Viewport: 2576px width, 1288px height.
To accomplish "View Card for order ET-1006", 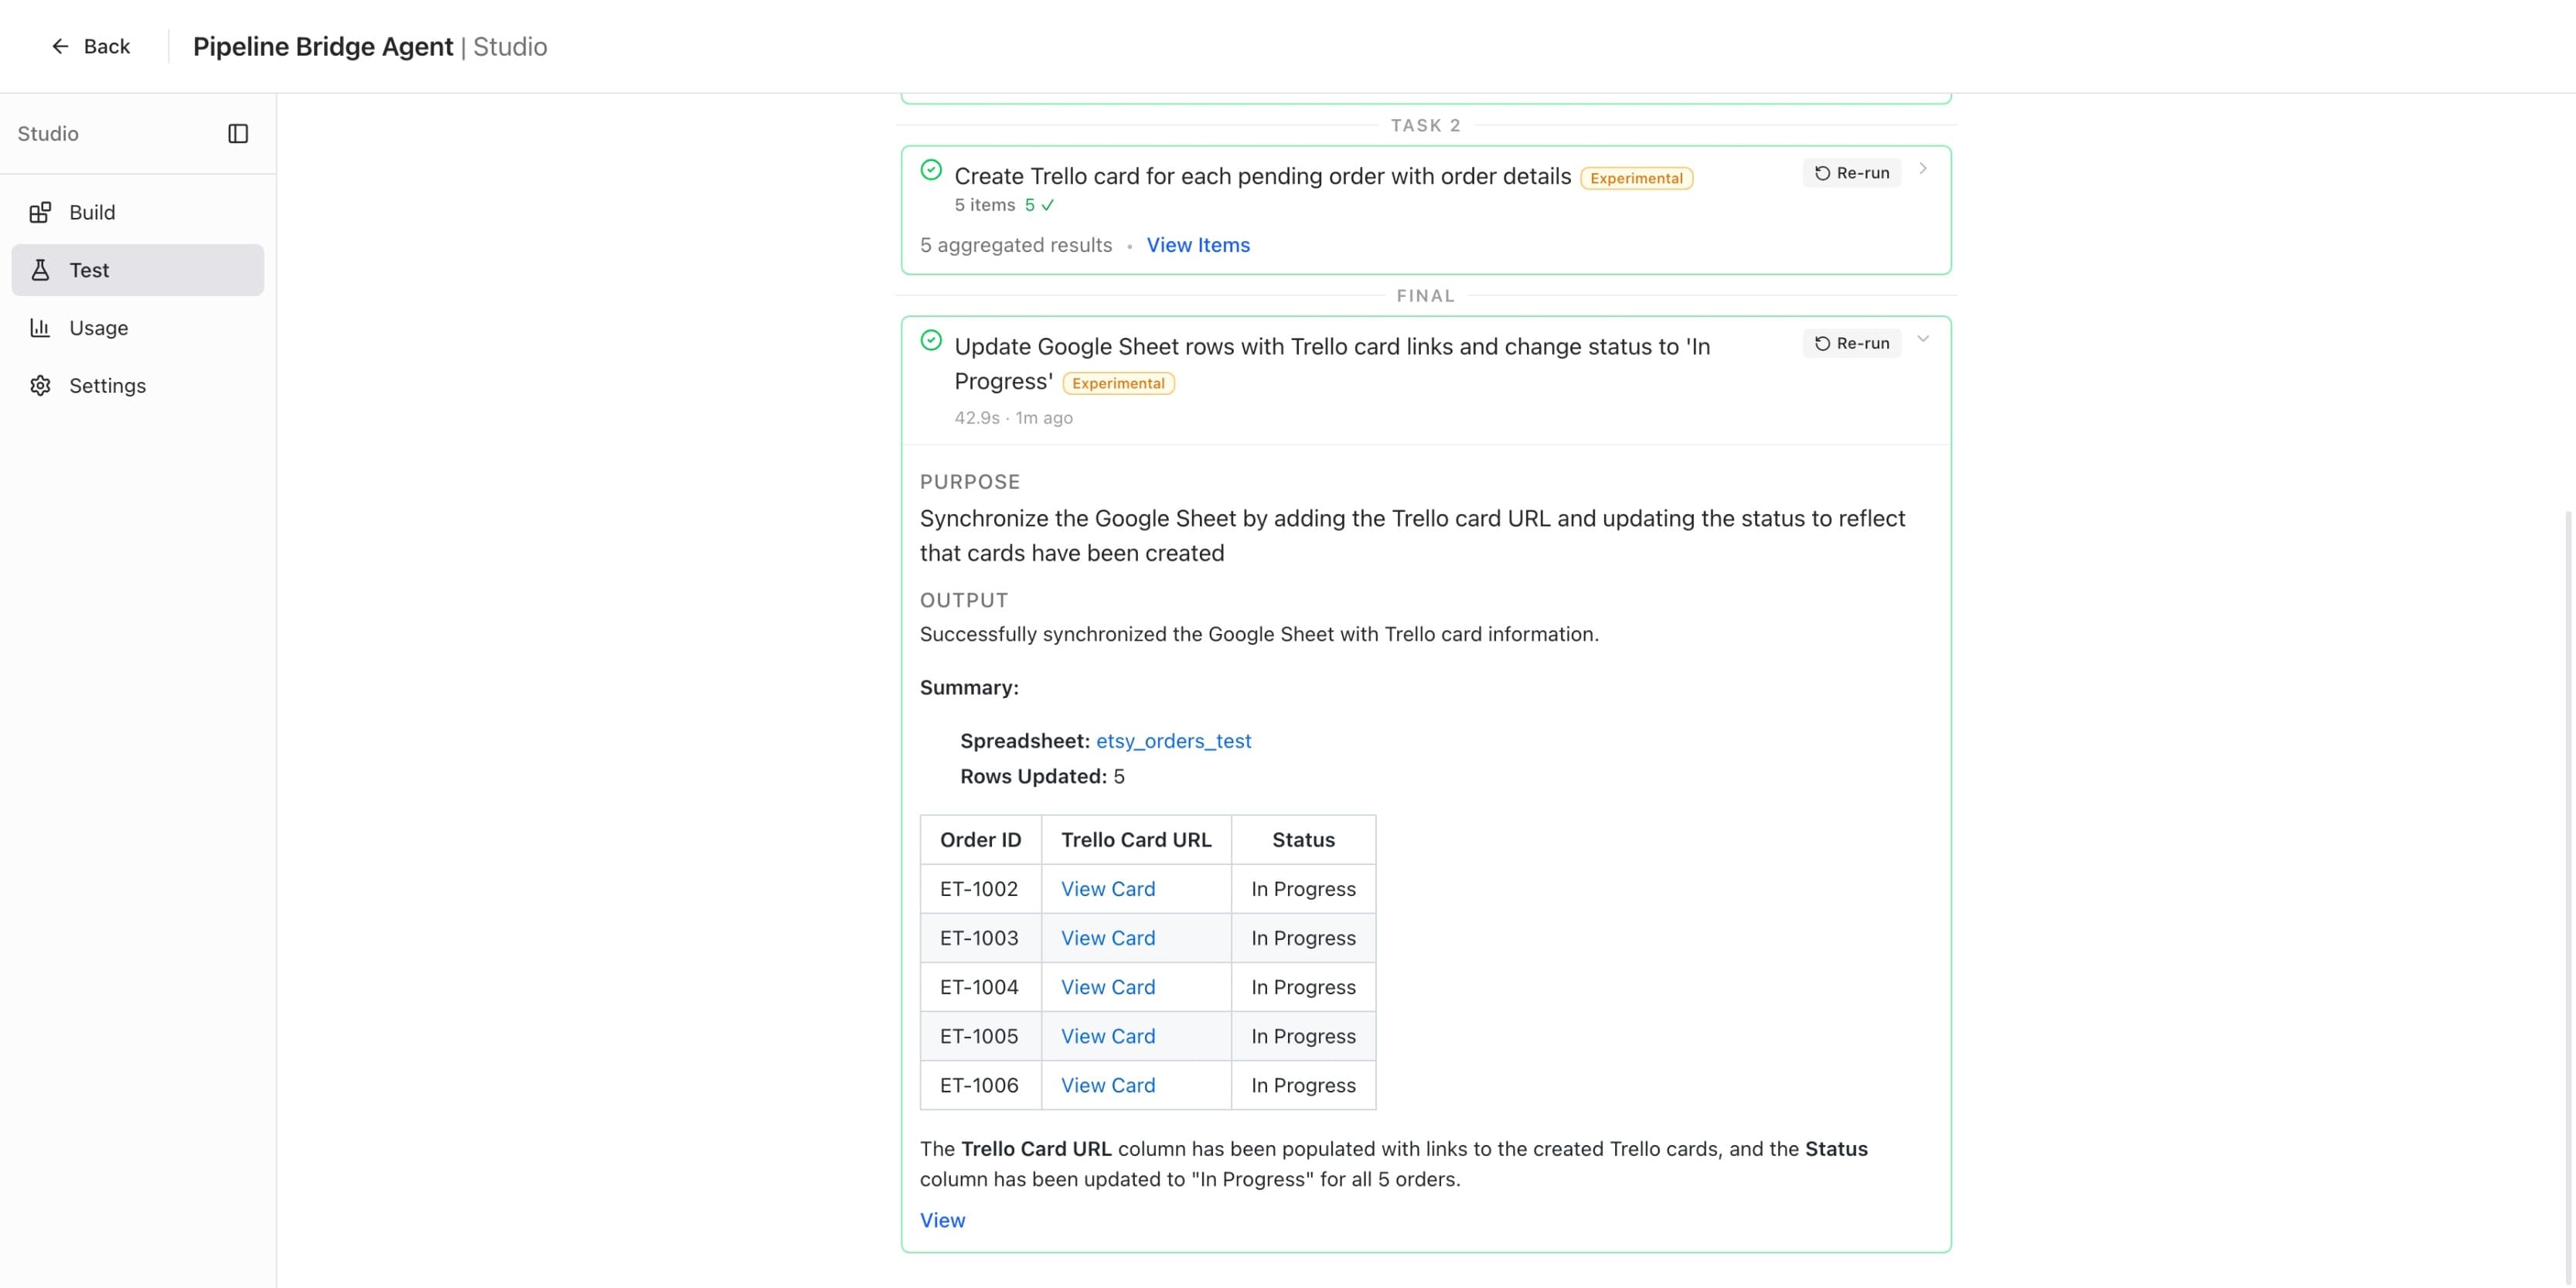I will (1107, 1085).
